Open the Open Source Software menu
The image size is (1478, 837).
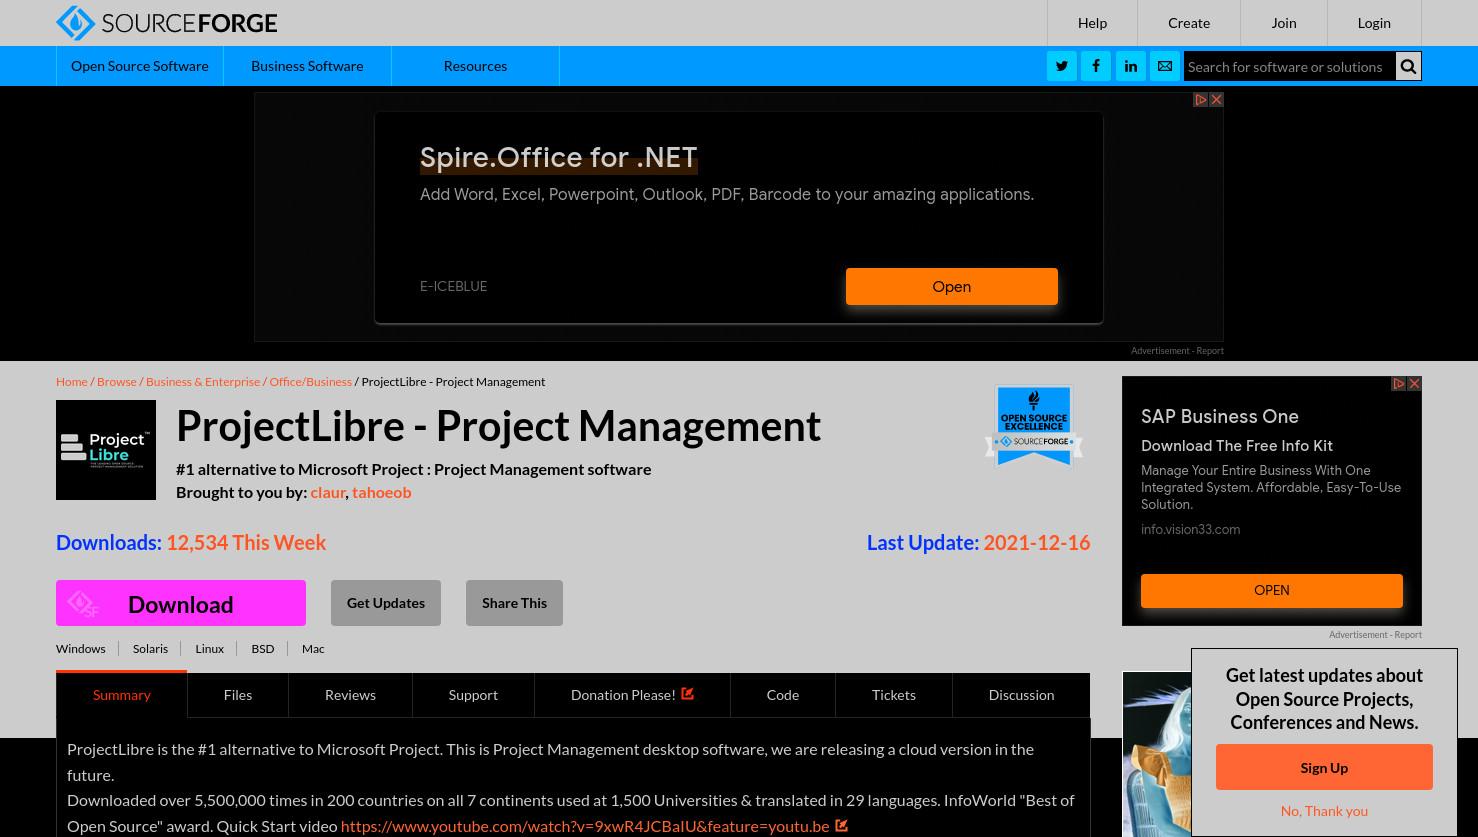(140, 66)
